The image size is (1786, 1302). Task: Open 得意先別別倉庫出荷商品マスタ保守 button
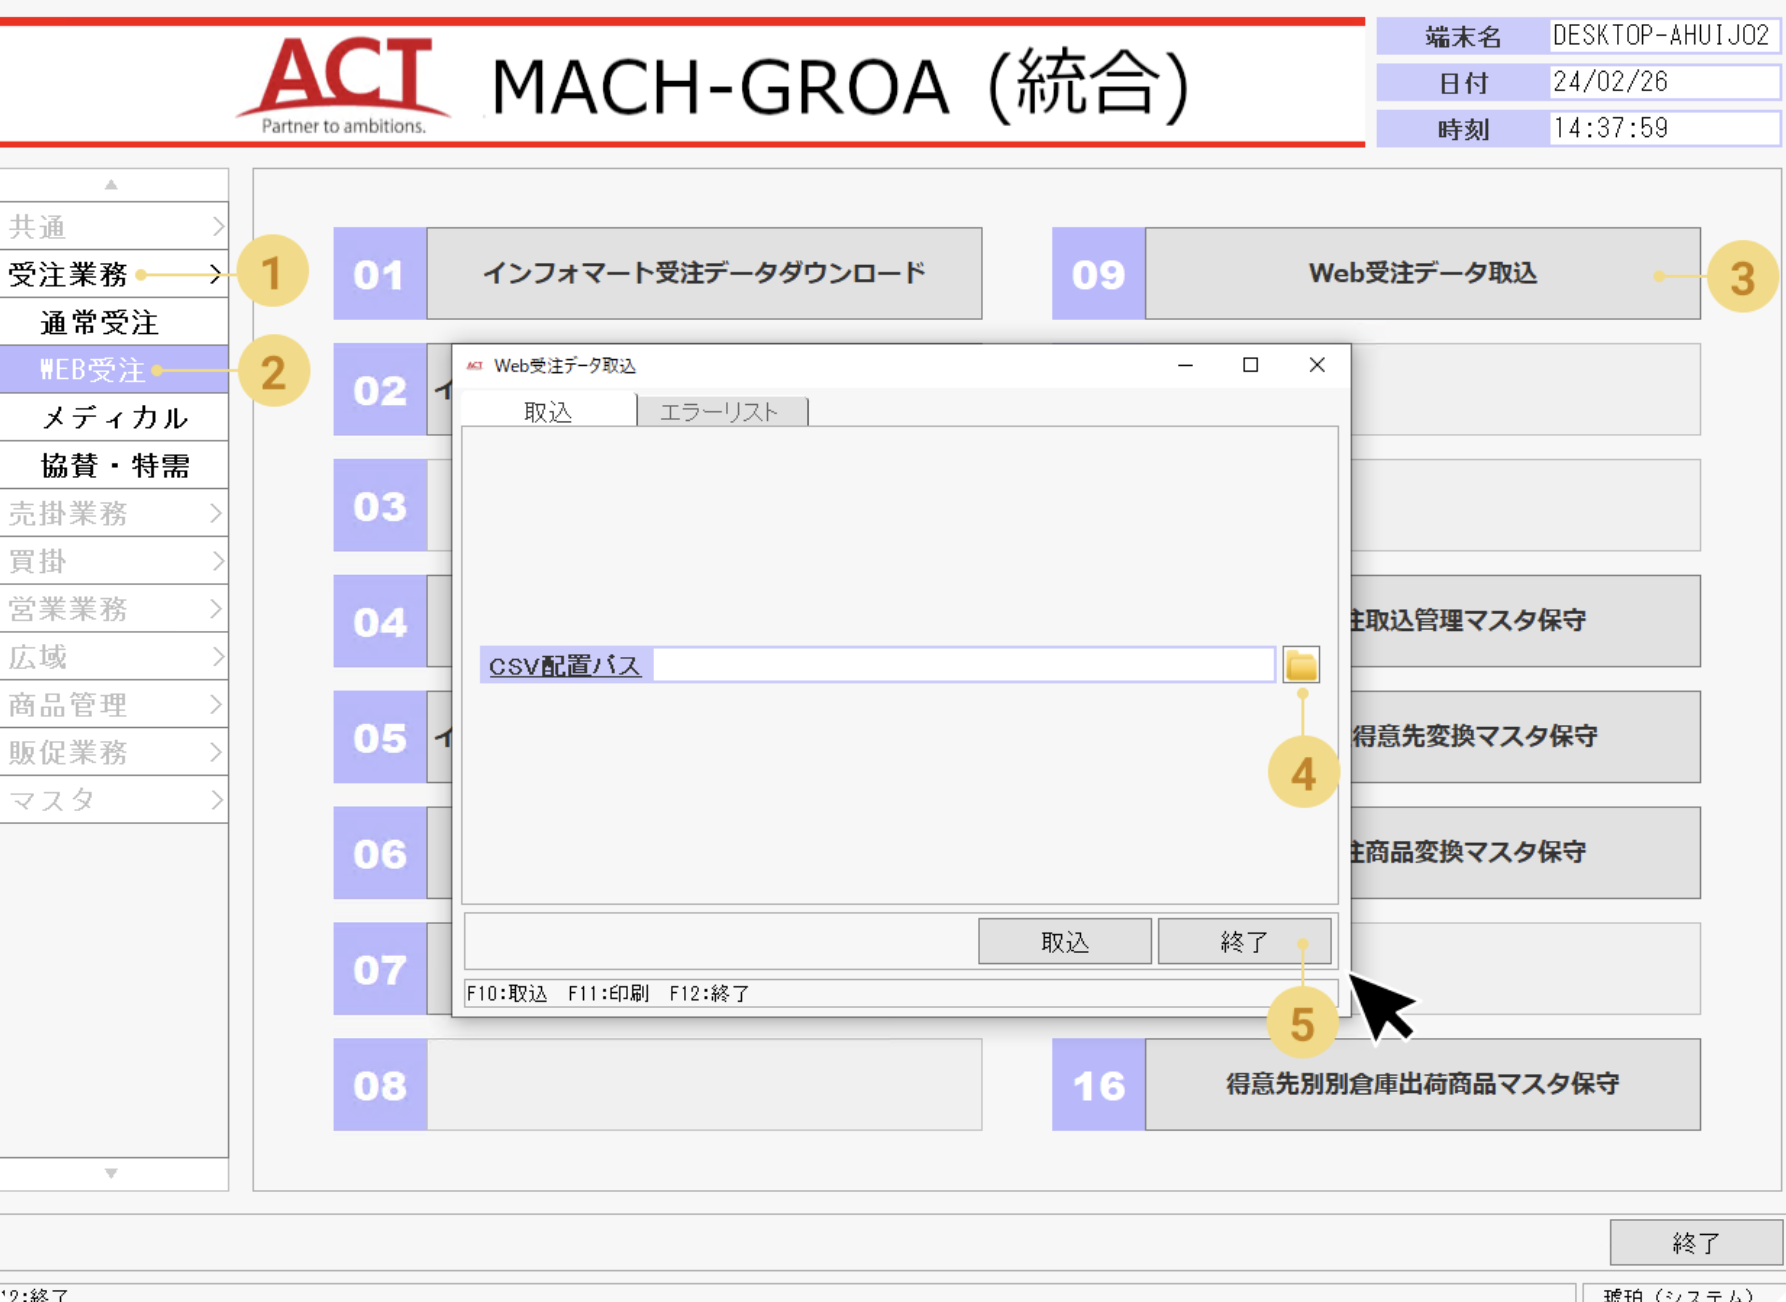click(x=1422, y=1084)
